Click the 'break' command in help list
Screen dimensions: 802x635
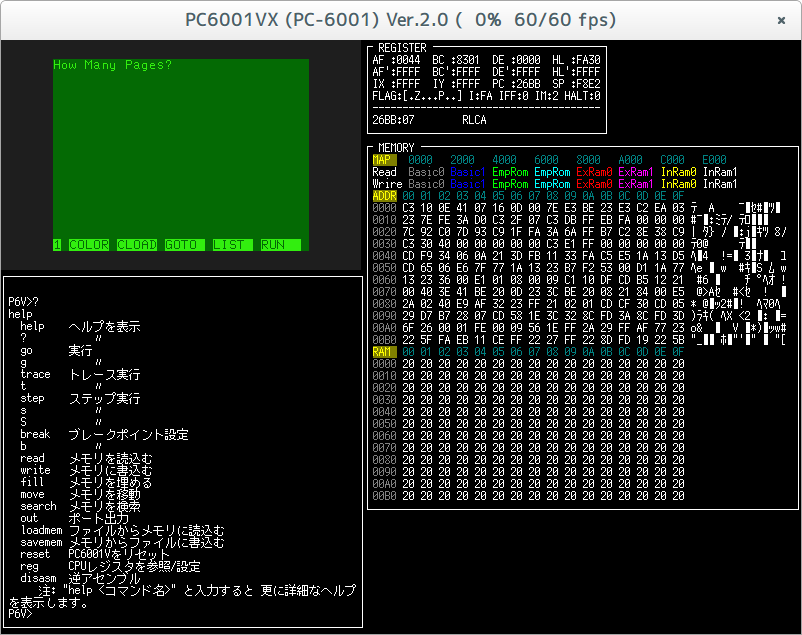pyautogui.click(x=35, y=434)
